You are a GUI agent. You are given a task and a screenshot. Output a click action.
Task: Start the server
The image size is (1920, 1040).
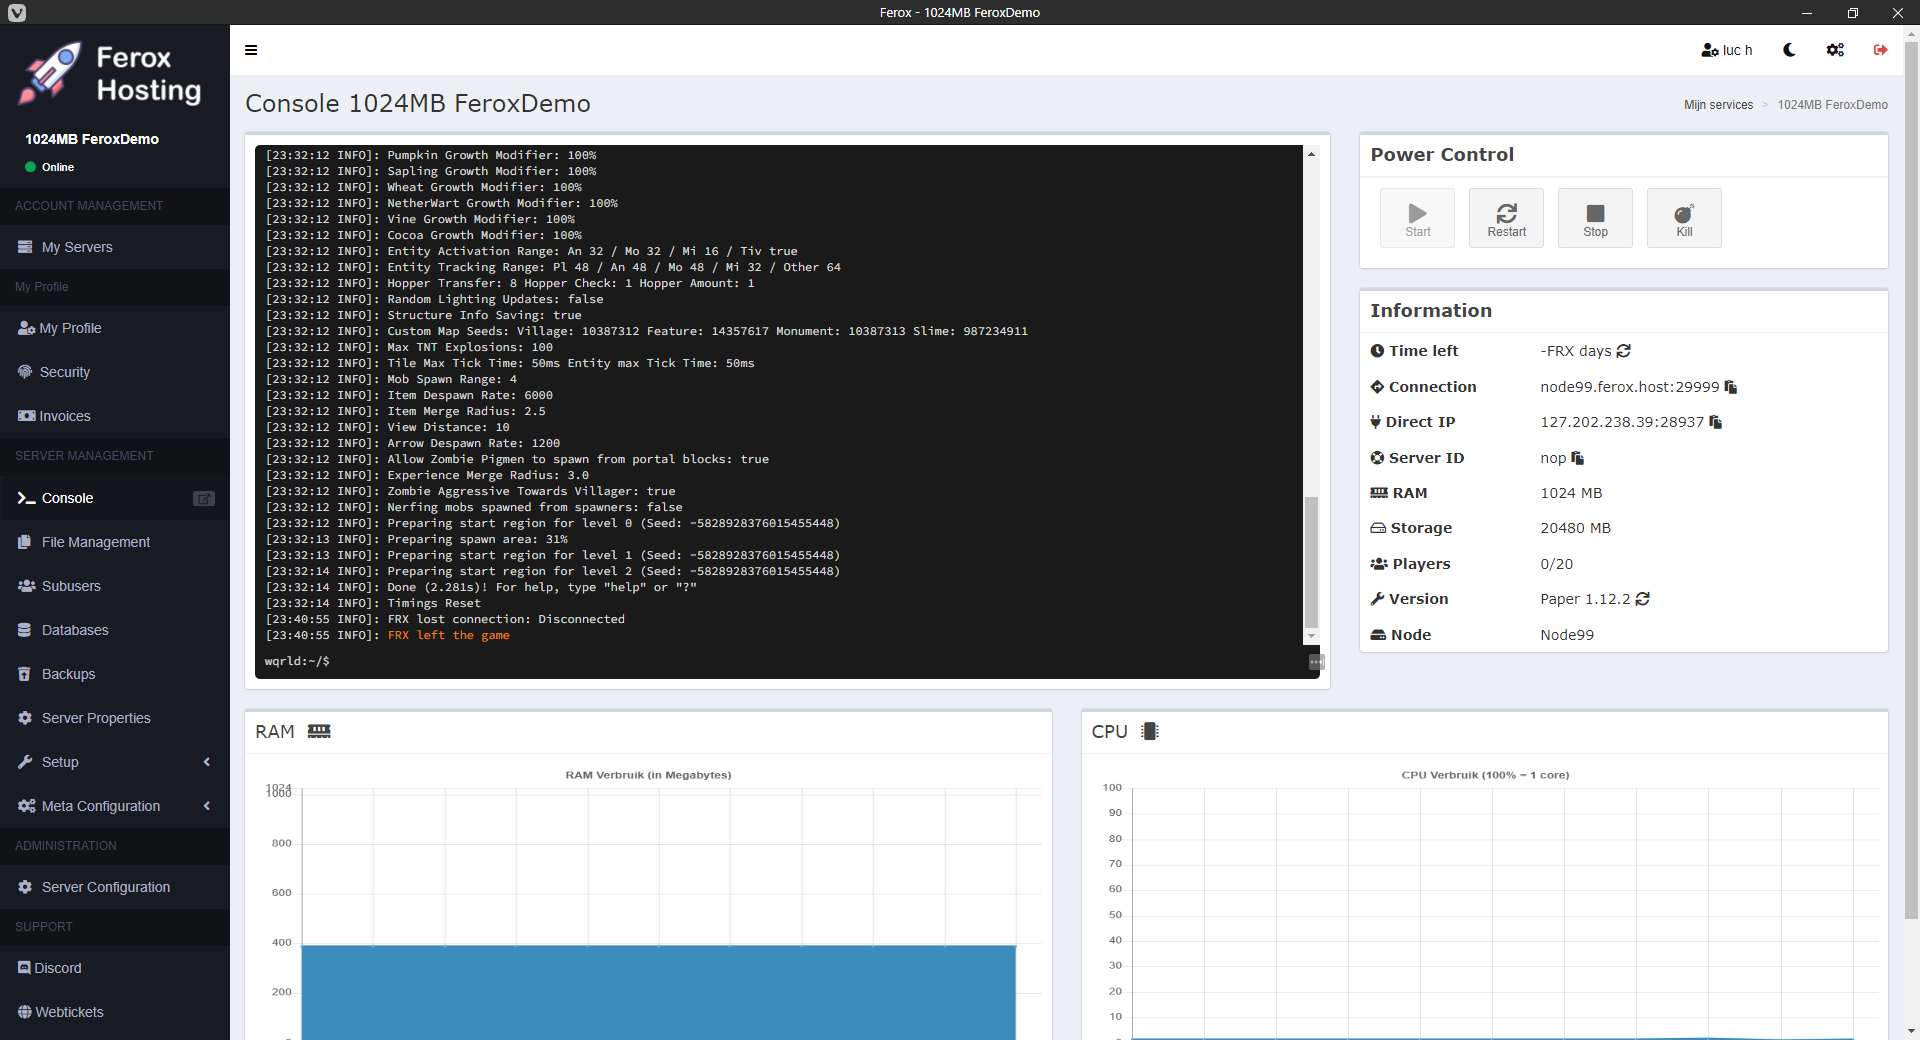pyautogui.click(x=1417, y=218)
